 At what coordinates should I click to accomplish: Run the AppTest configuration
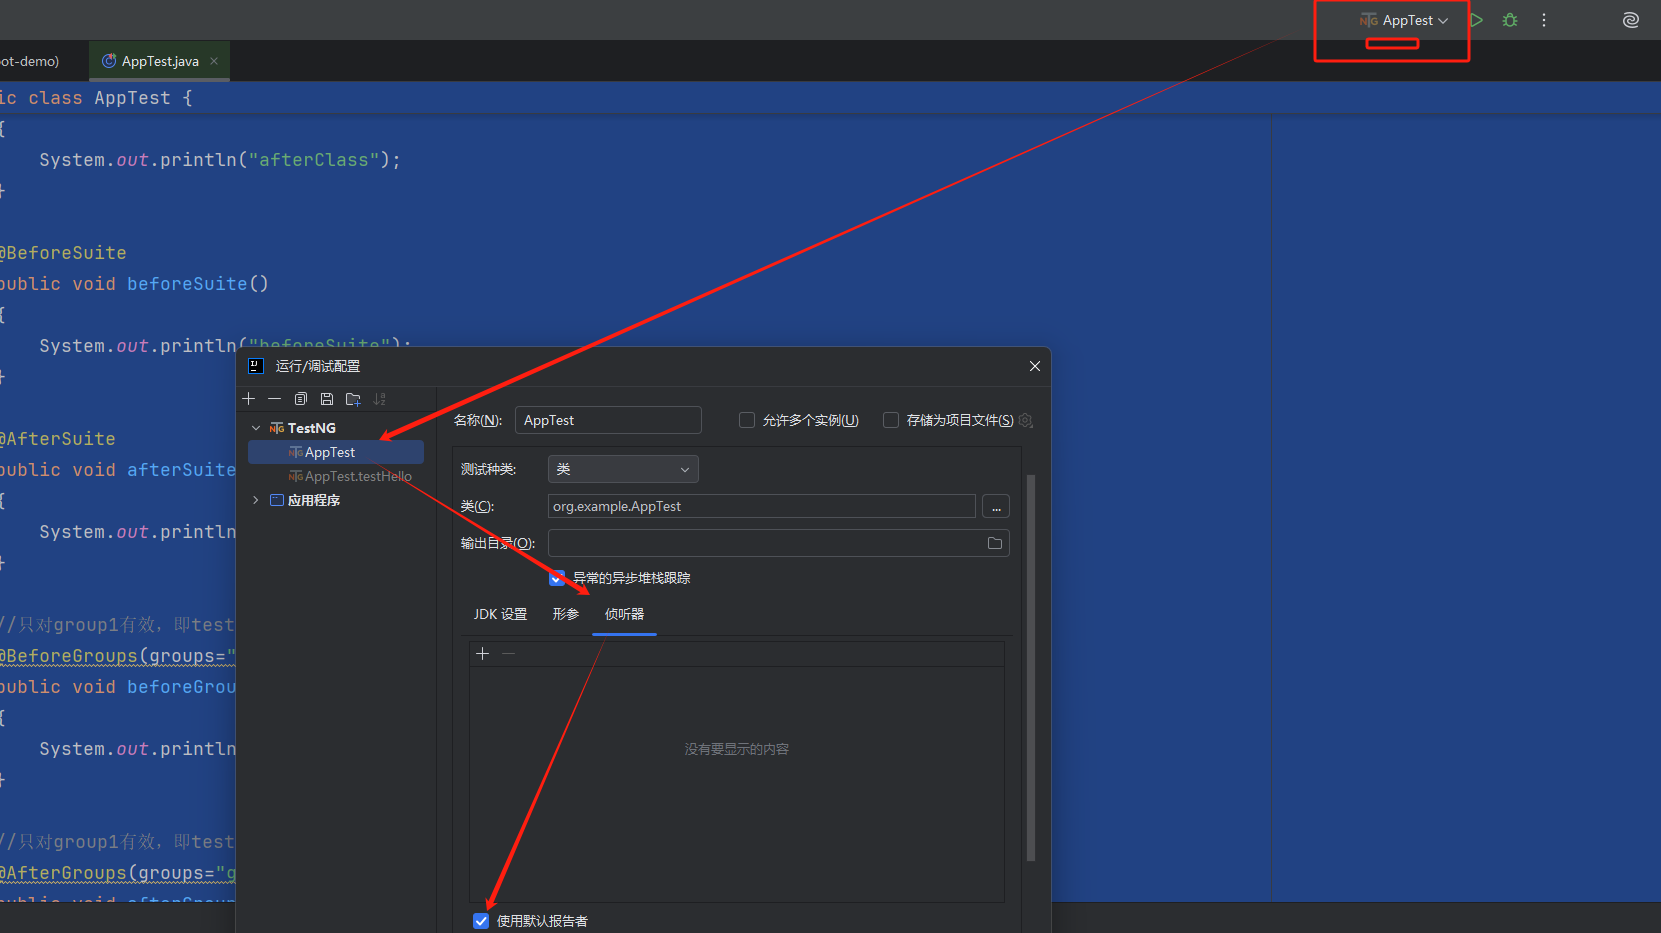pyautogui.click(x=1476, y=20)
